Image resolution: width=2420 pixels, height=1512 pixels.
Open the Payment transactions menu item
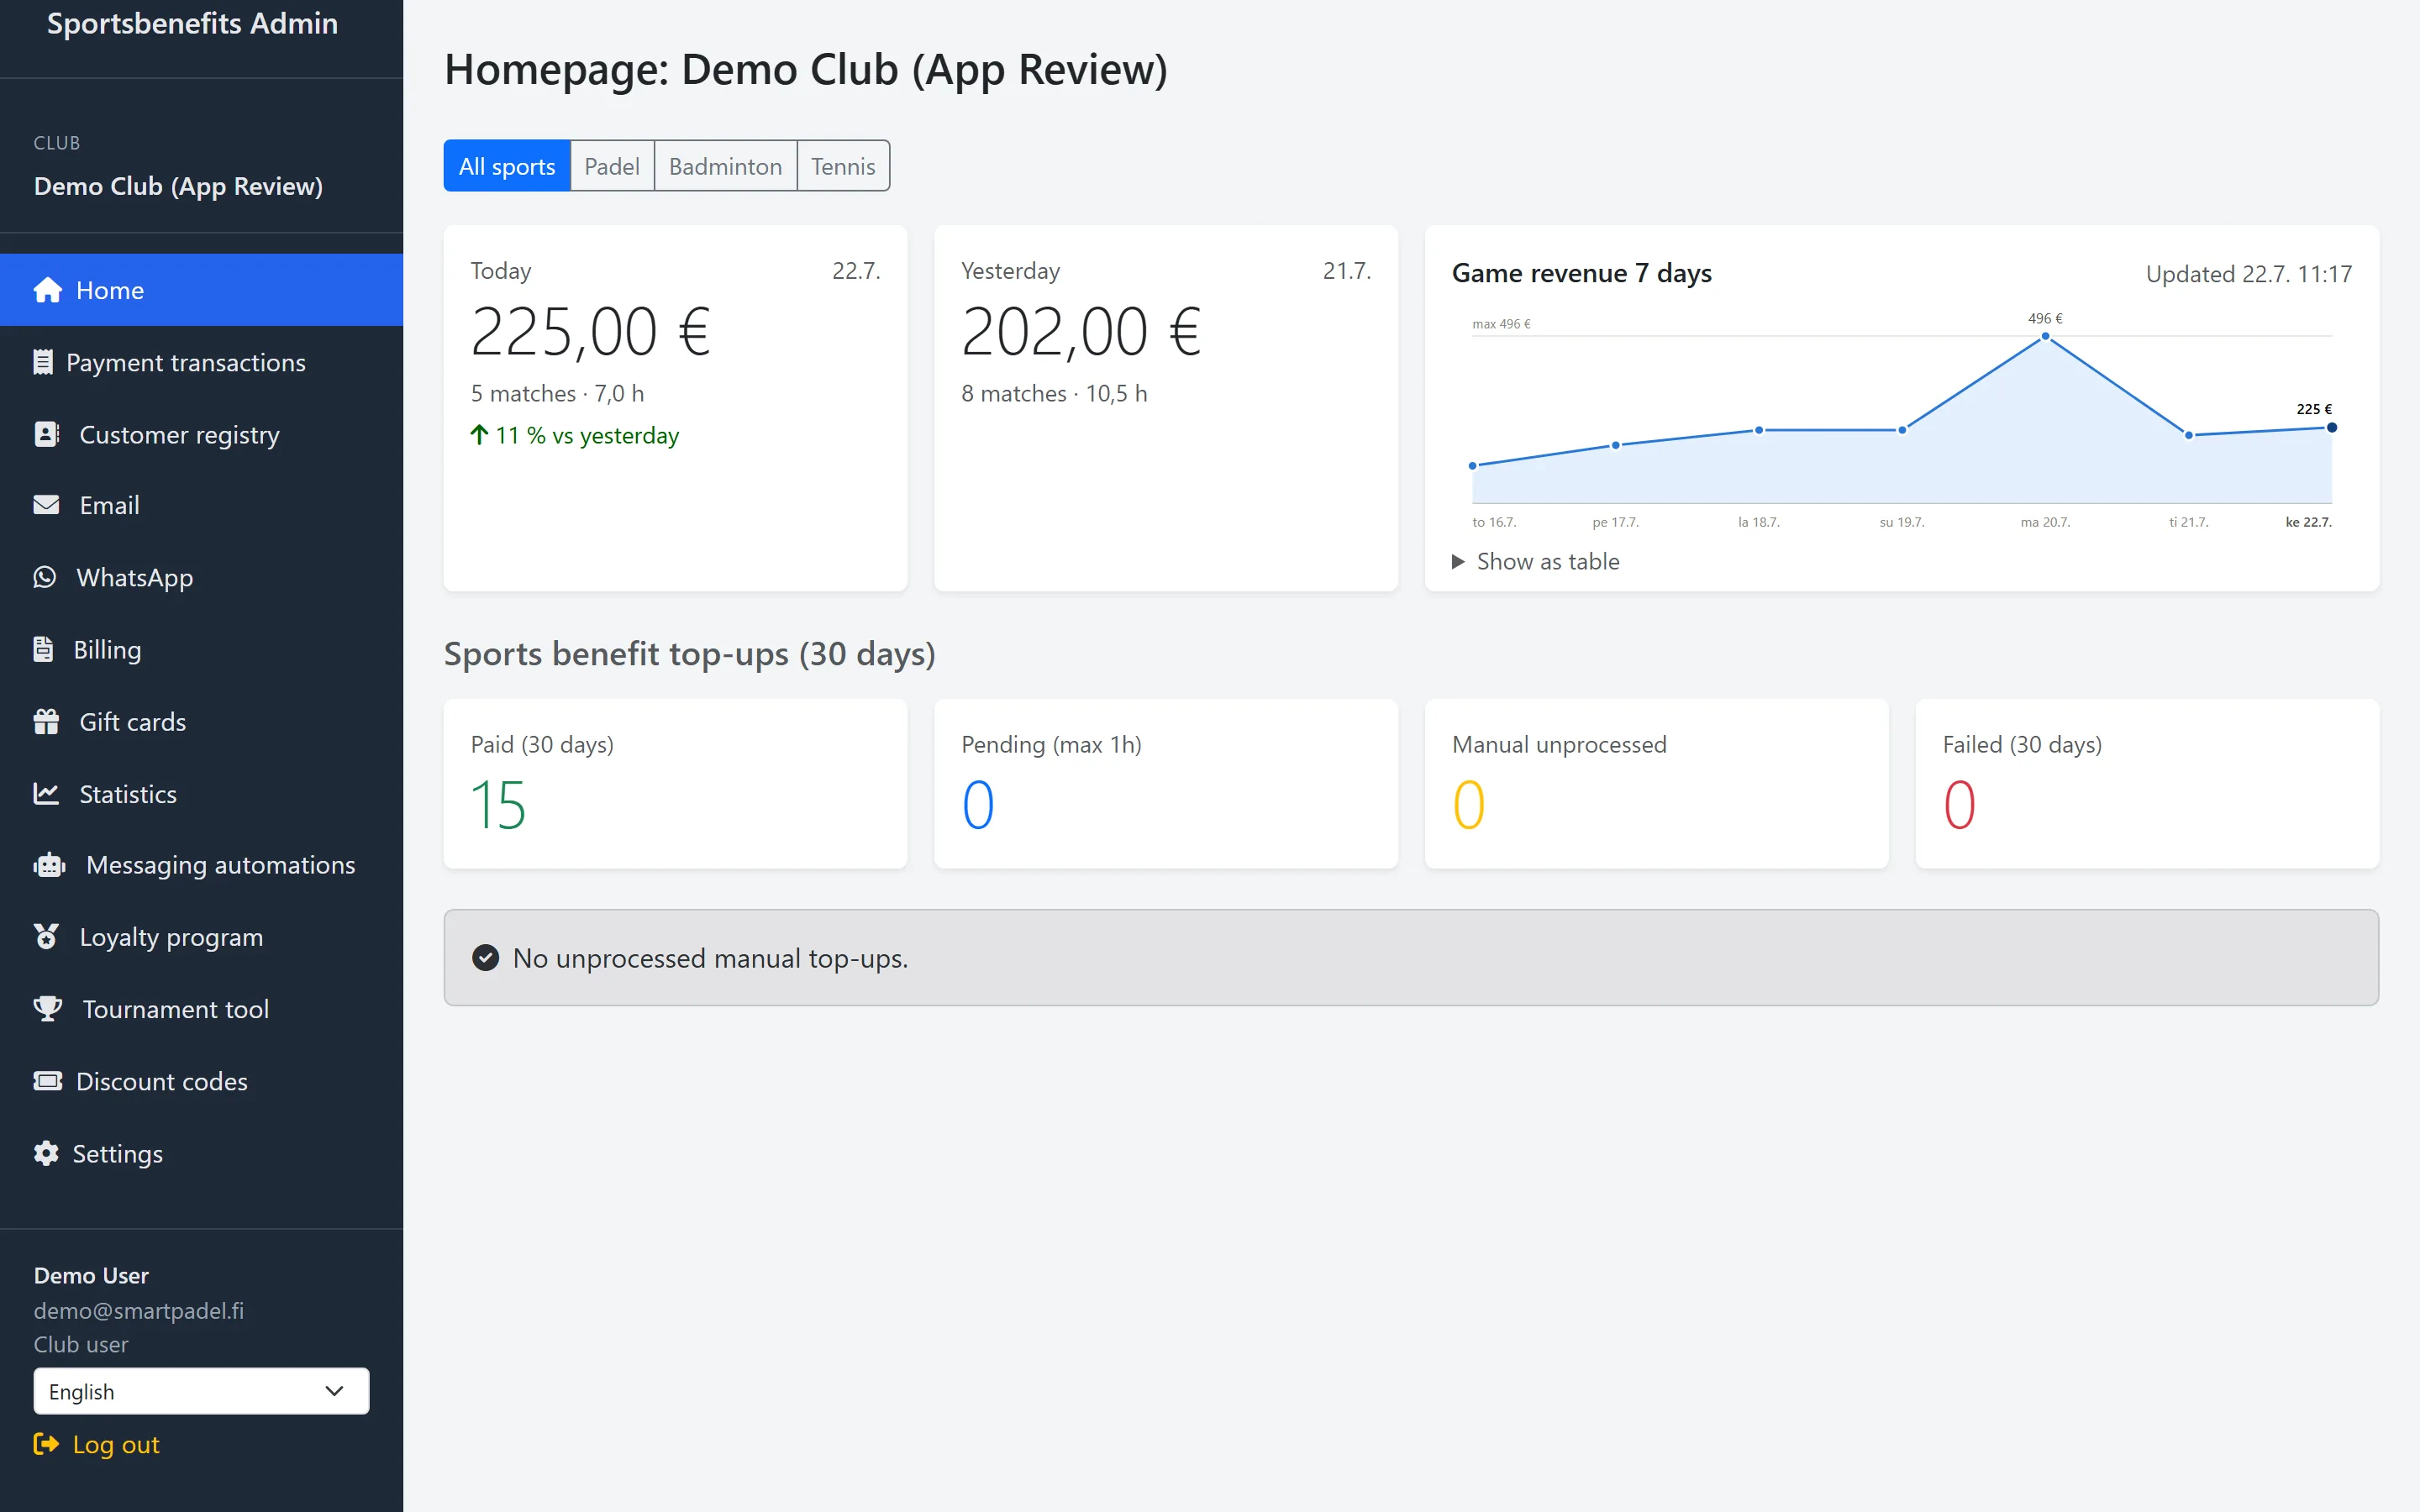tap(201, 362)
